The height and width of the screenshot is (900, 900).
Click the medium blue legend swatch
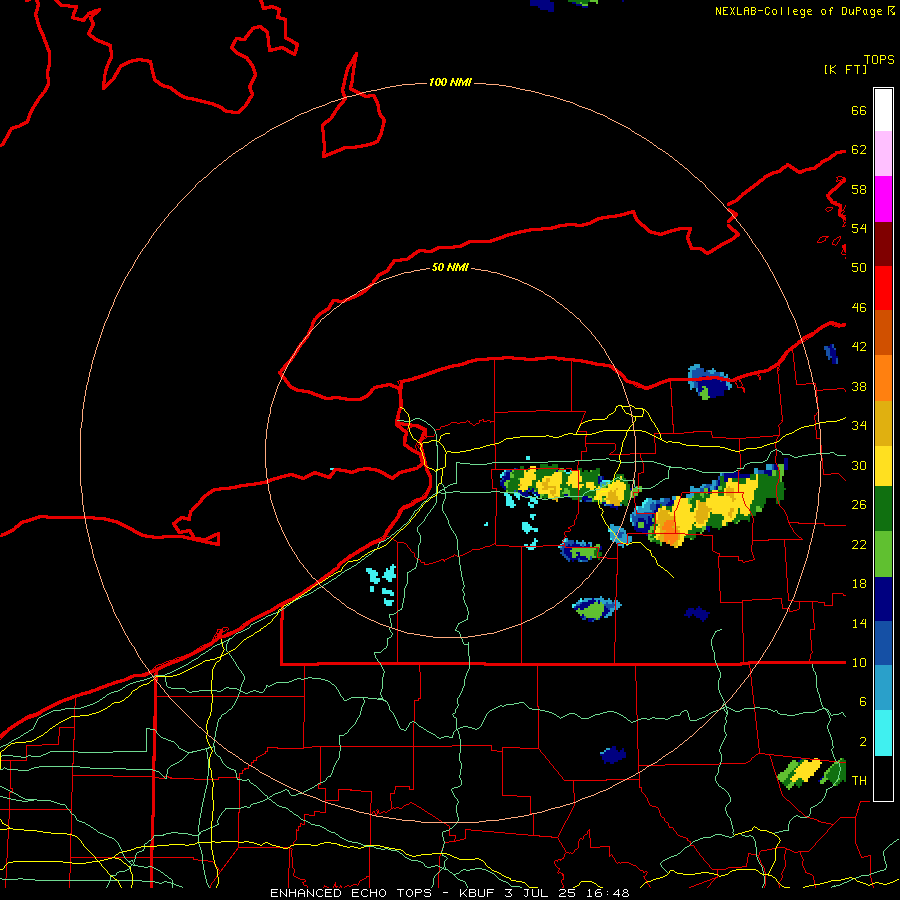(x=883, y=643)
